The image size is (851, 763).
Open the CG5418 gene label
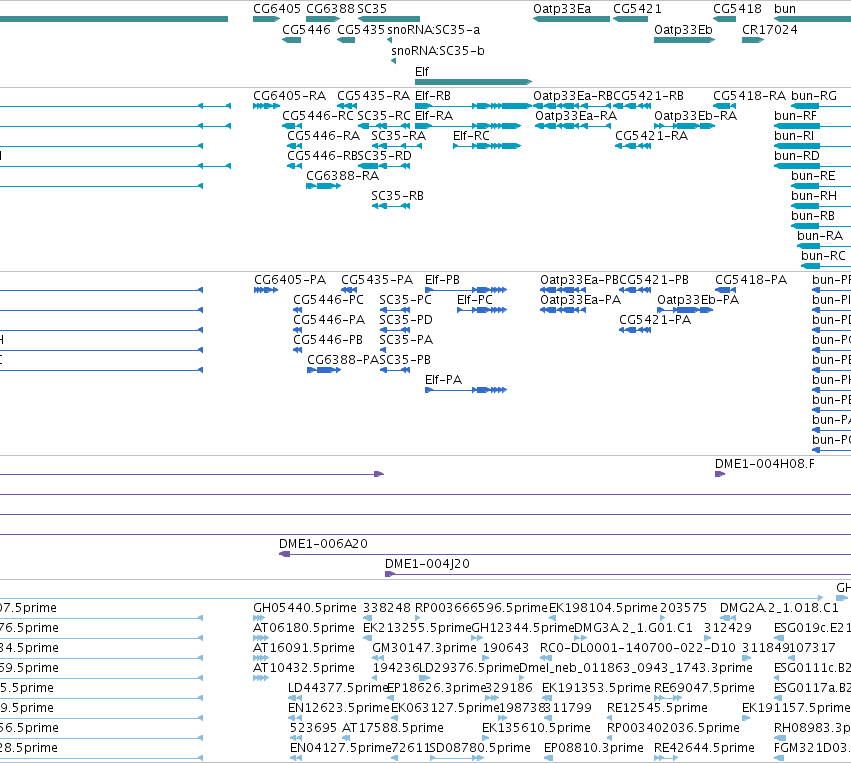737,9
